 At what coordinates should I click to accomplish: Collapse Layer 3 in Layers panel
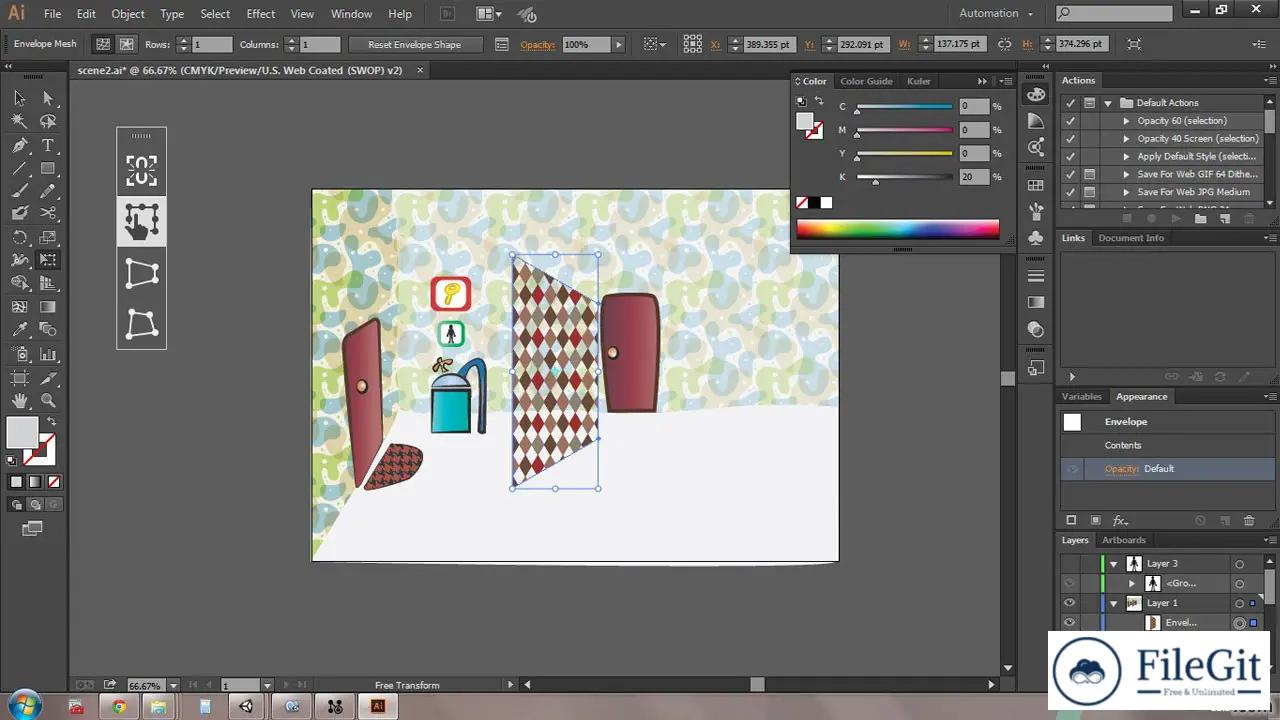(x=1113, y=564)
